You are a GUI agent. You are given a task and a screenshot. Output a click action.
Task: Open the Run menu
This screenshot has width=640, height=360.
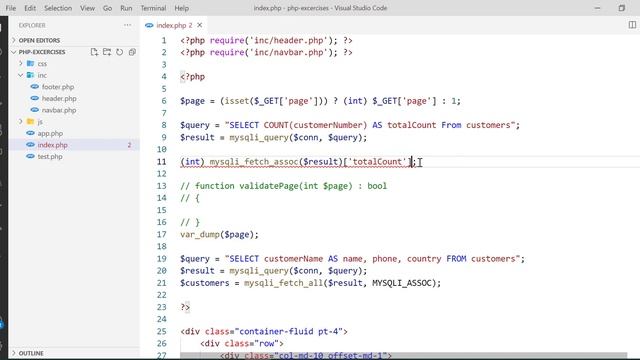(126, 8)
